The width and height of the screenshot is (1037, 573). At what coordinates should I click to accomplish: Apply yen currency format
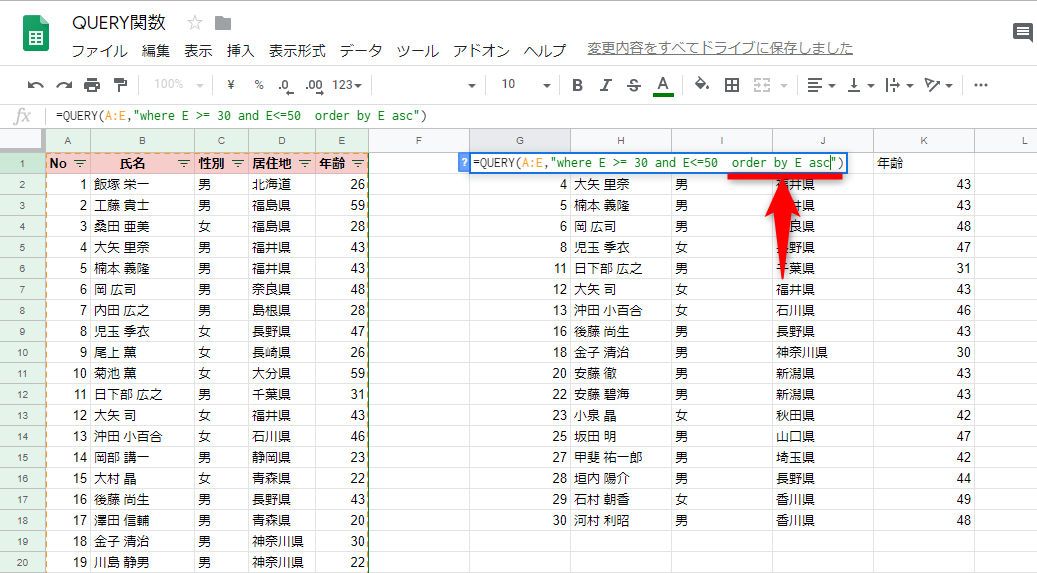[x=230, y=85]
